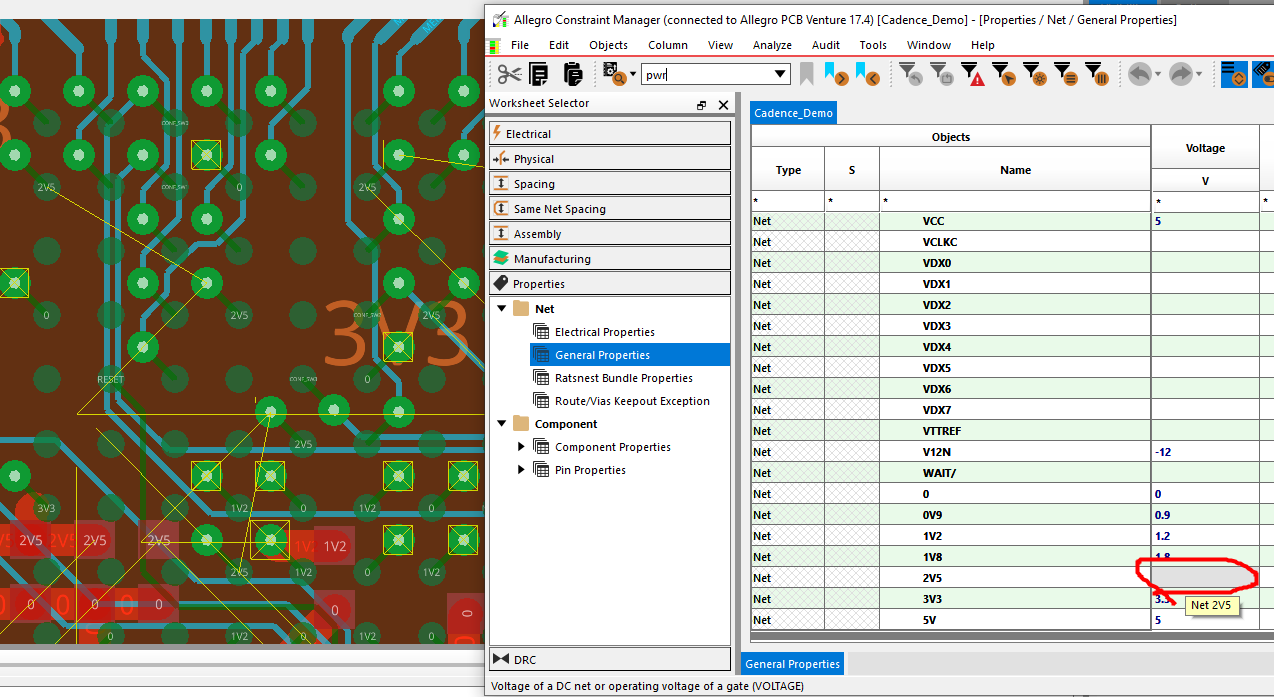The width and height of the screenshot is (1274, 697).
Task: Open the Tools menu
Action: (x=873, y=45)
